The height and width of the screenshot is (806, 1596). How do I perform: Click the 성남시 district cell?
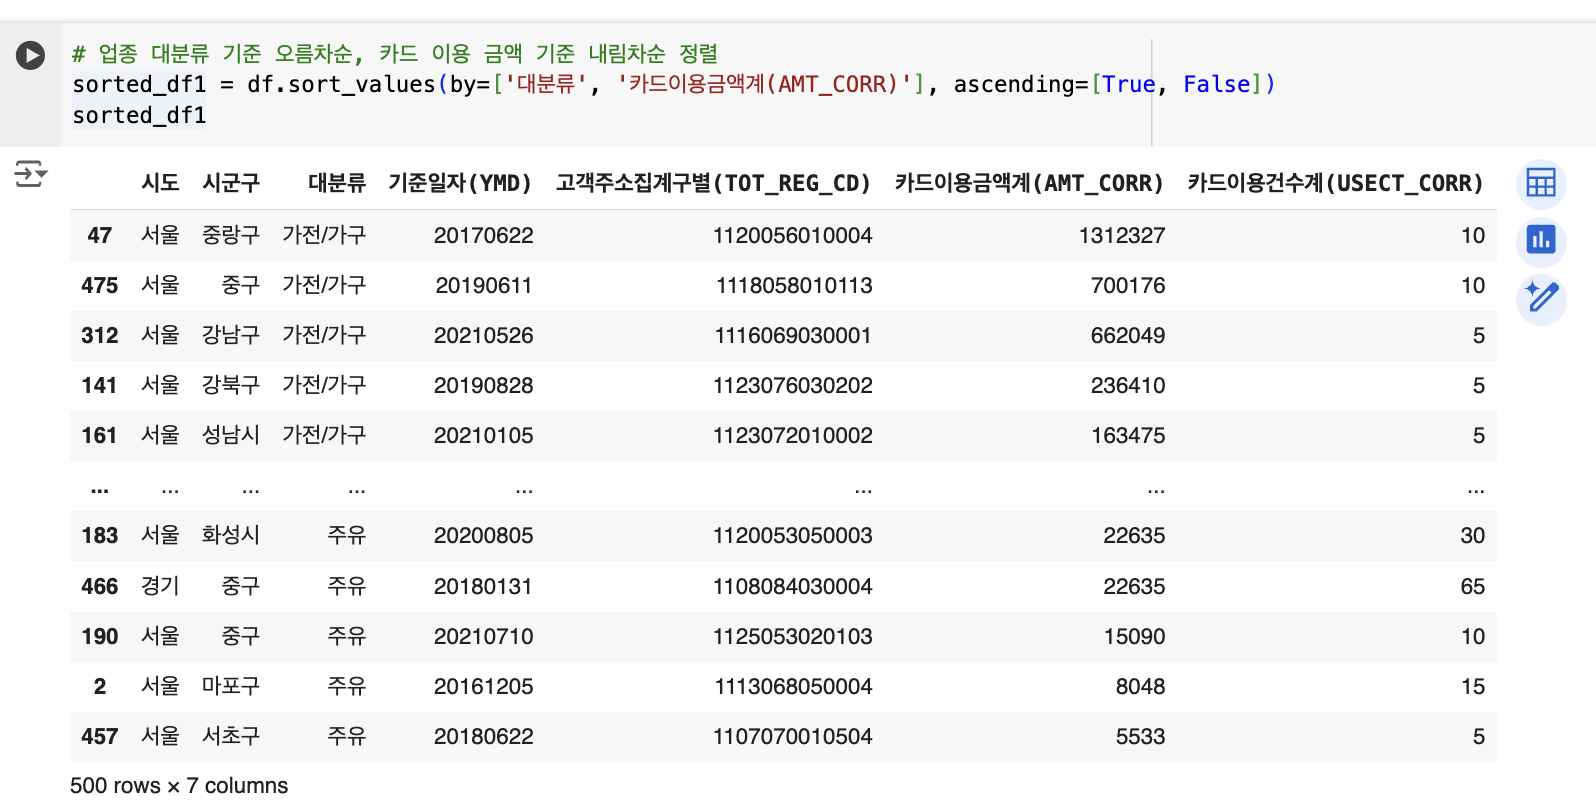(231, 436)
